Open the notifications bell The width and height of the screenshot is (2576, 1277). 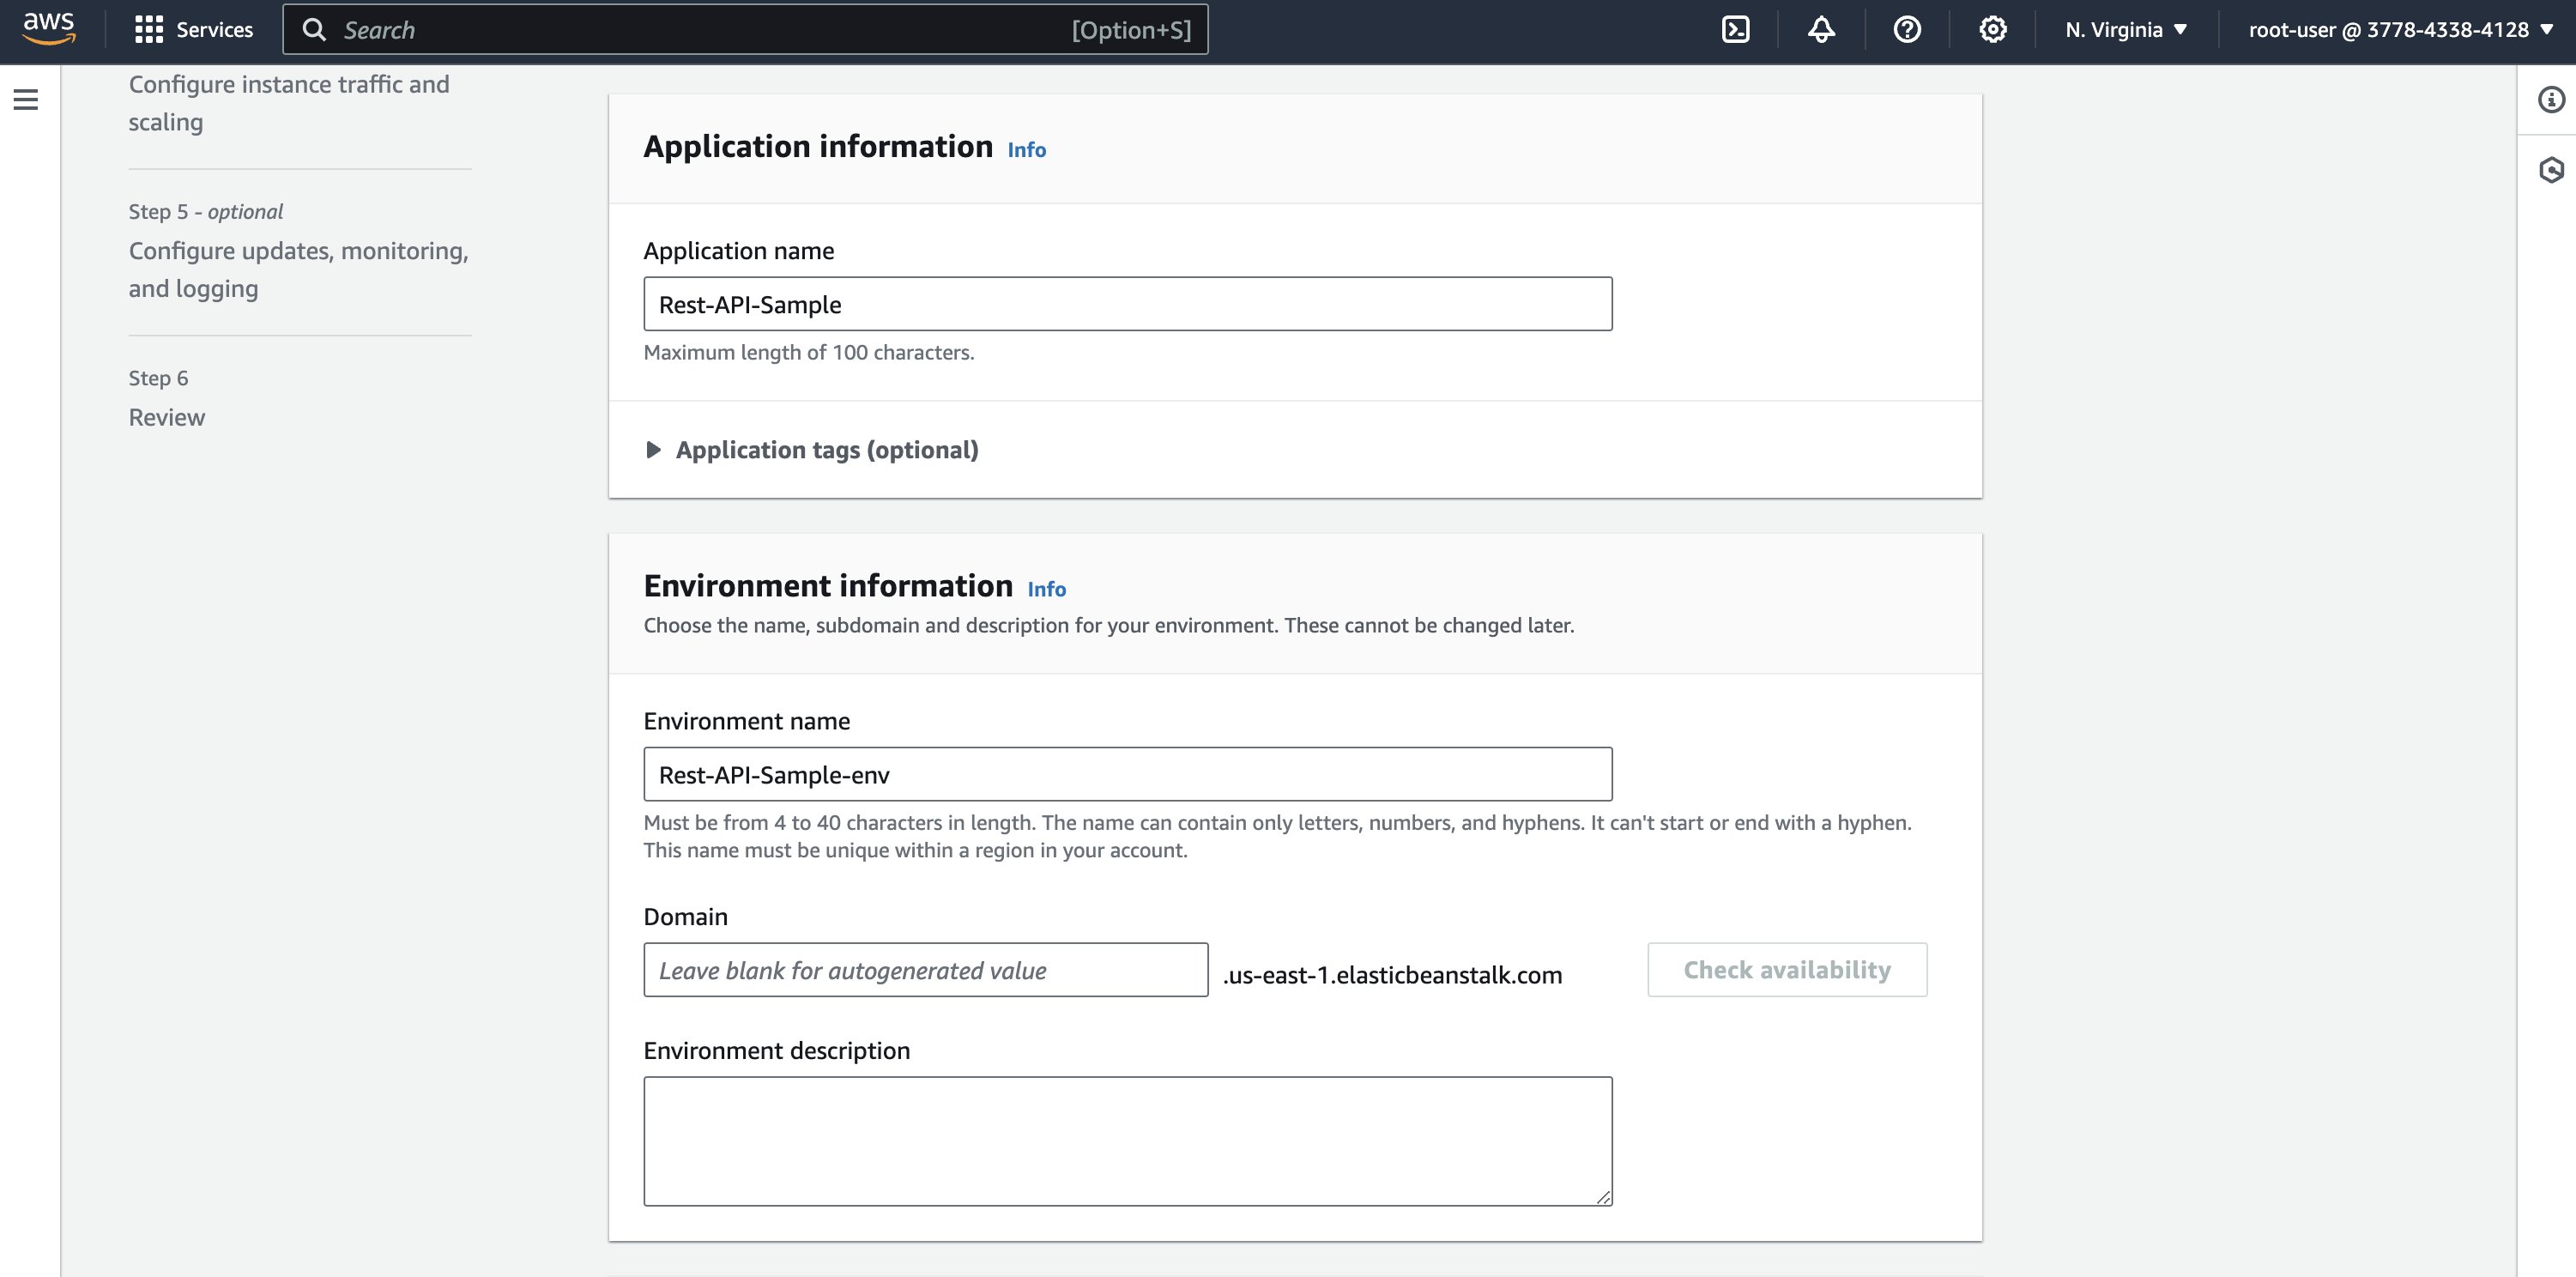tap(1821, 29)
